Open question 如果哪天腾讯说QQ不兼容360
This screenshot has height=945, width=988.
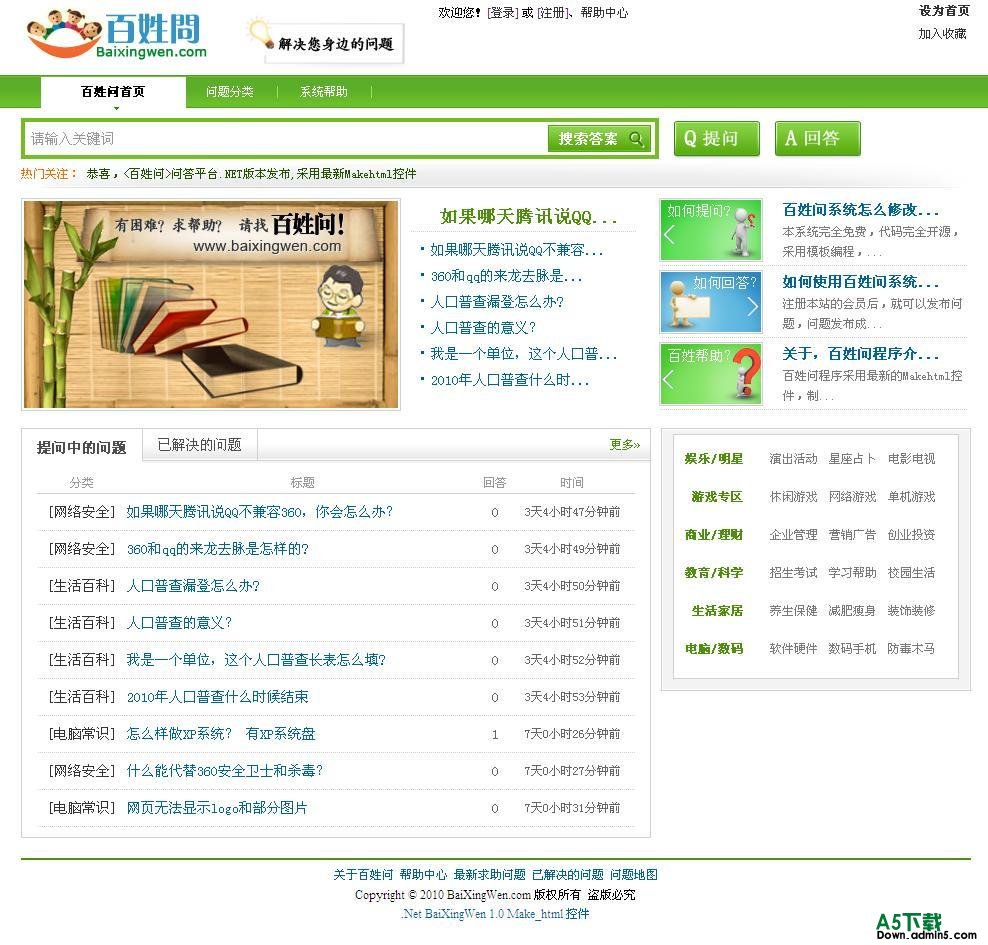click(259, 512)
